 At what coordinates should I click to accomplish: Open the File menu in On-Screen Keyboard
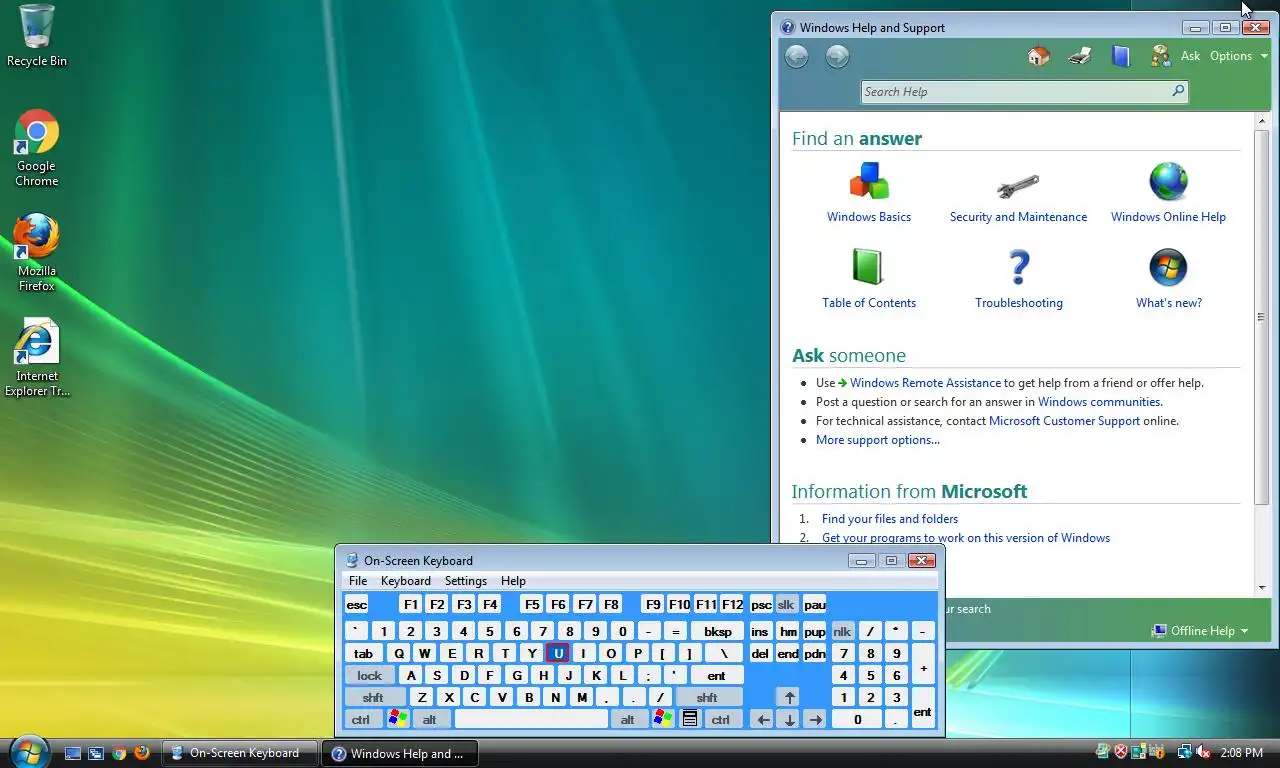358,580
